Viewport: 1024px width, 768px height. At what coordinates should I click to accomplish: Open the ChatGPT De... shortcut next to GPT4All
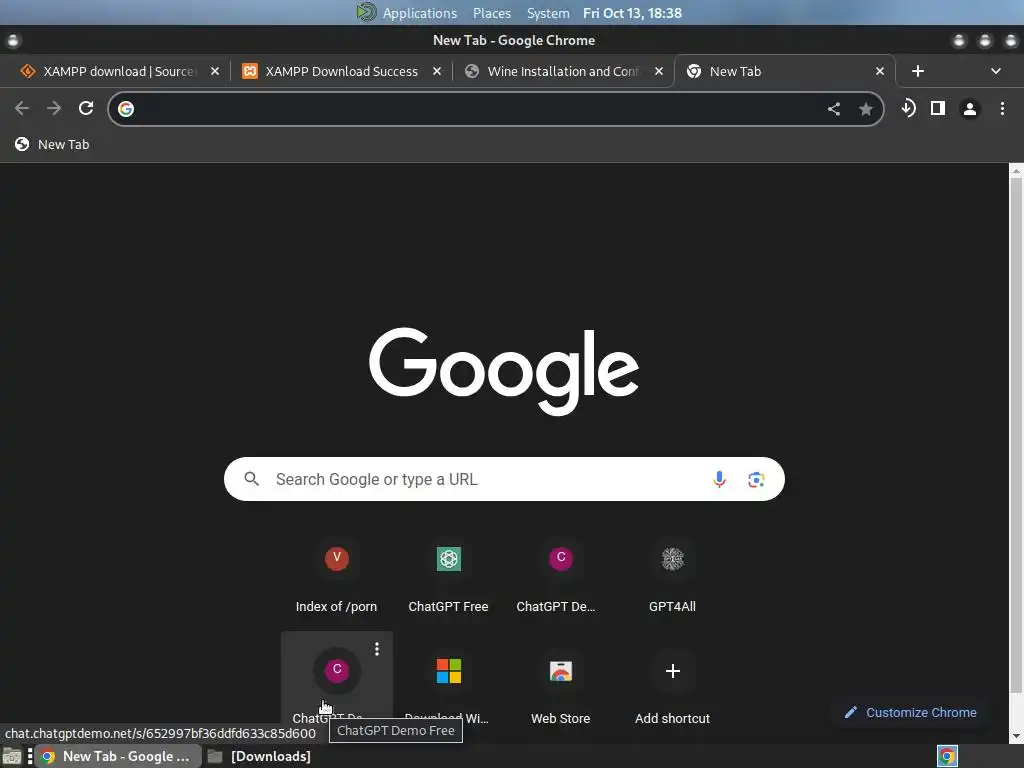click(x=560, y=576)
